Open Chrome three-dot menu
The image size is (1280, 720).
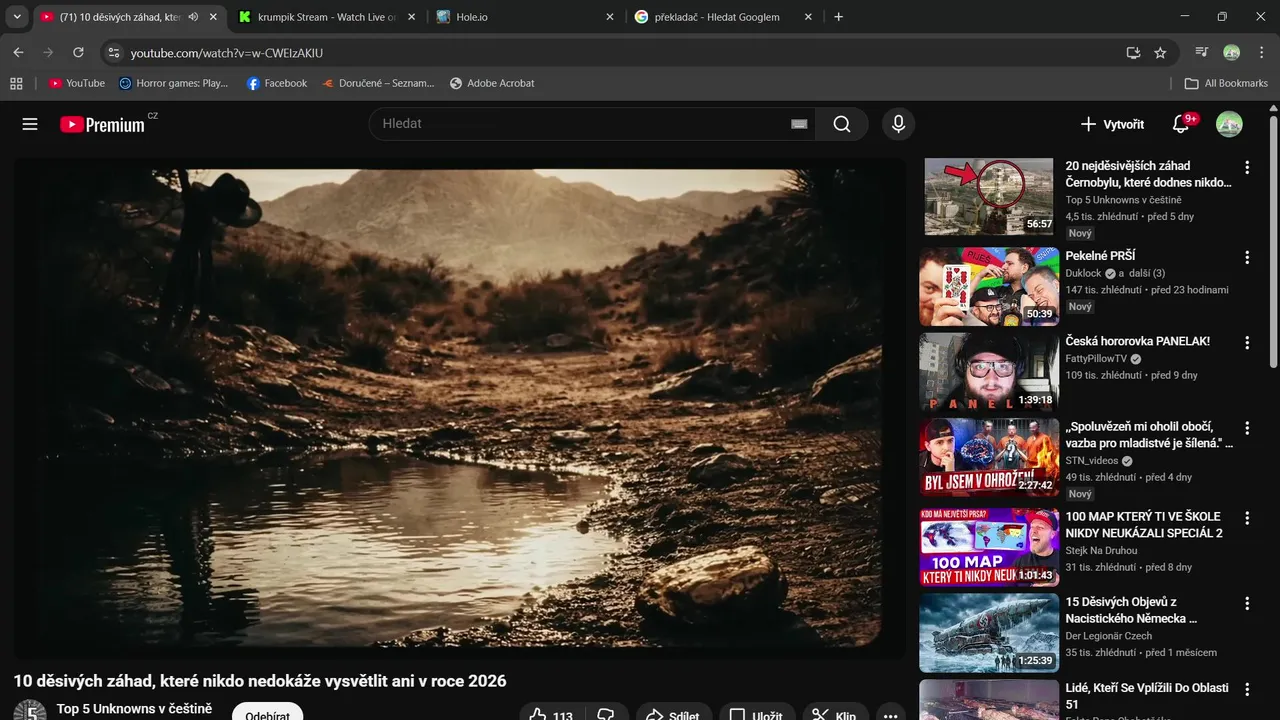[1261, 53]
